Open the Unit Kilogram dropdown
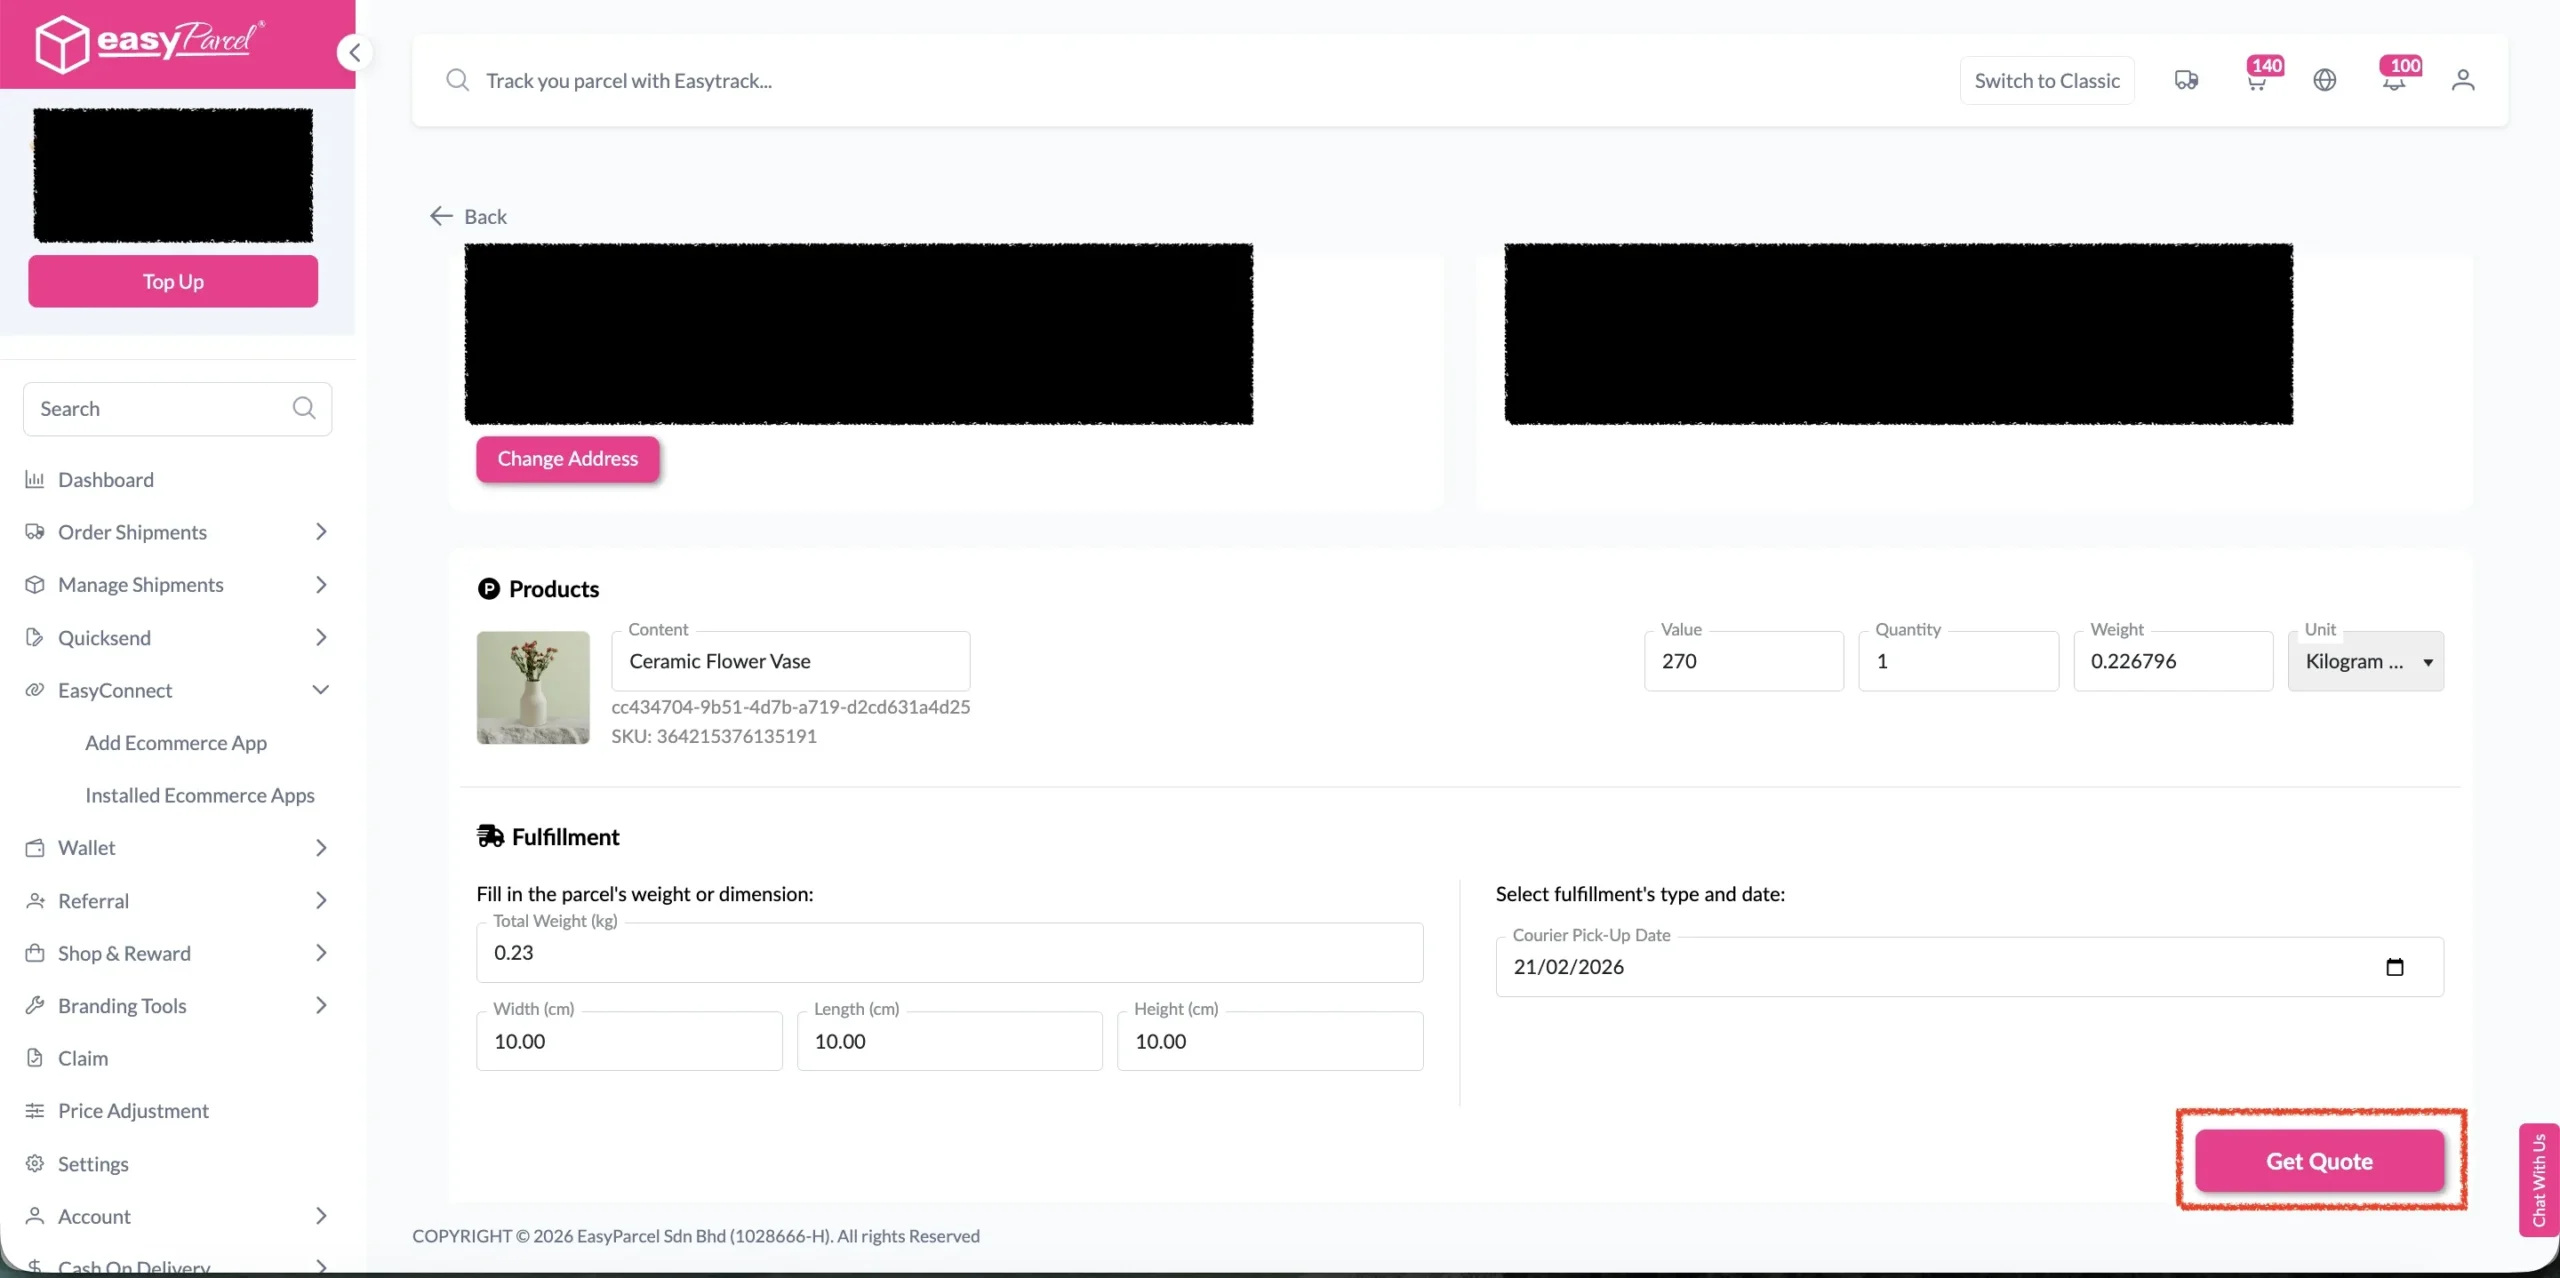The width and height of the screenshot is (2560, 1278). [2365, 661]
